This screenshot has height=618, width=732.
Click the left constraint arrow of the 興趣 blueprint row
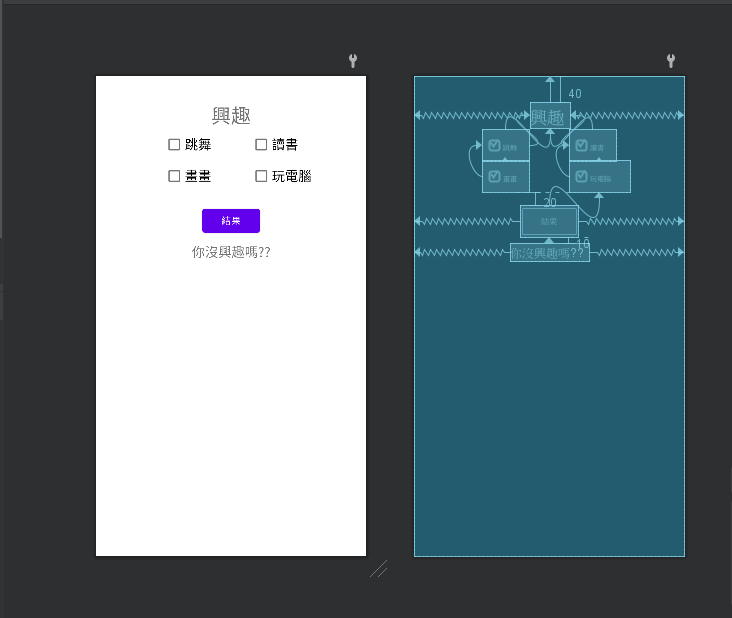tap(418, 115)
